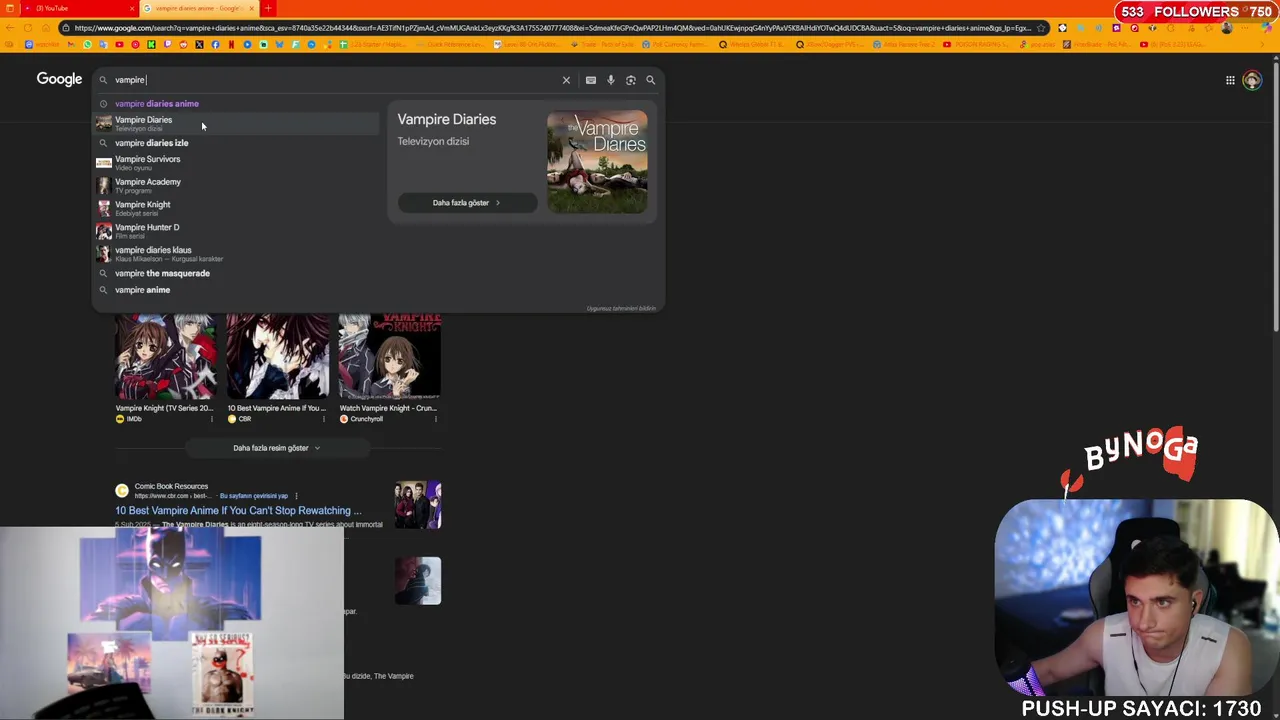Clear the search box with X

pyautogui.click(x=566, y=80)
